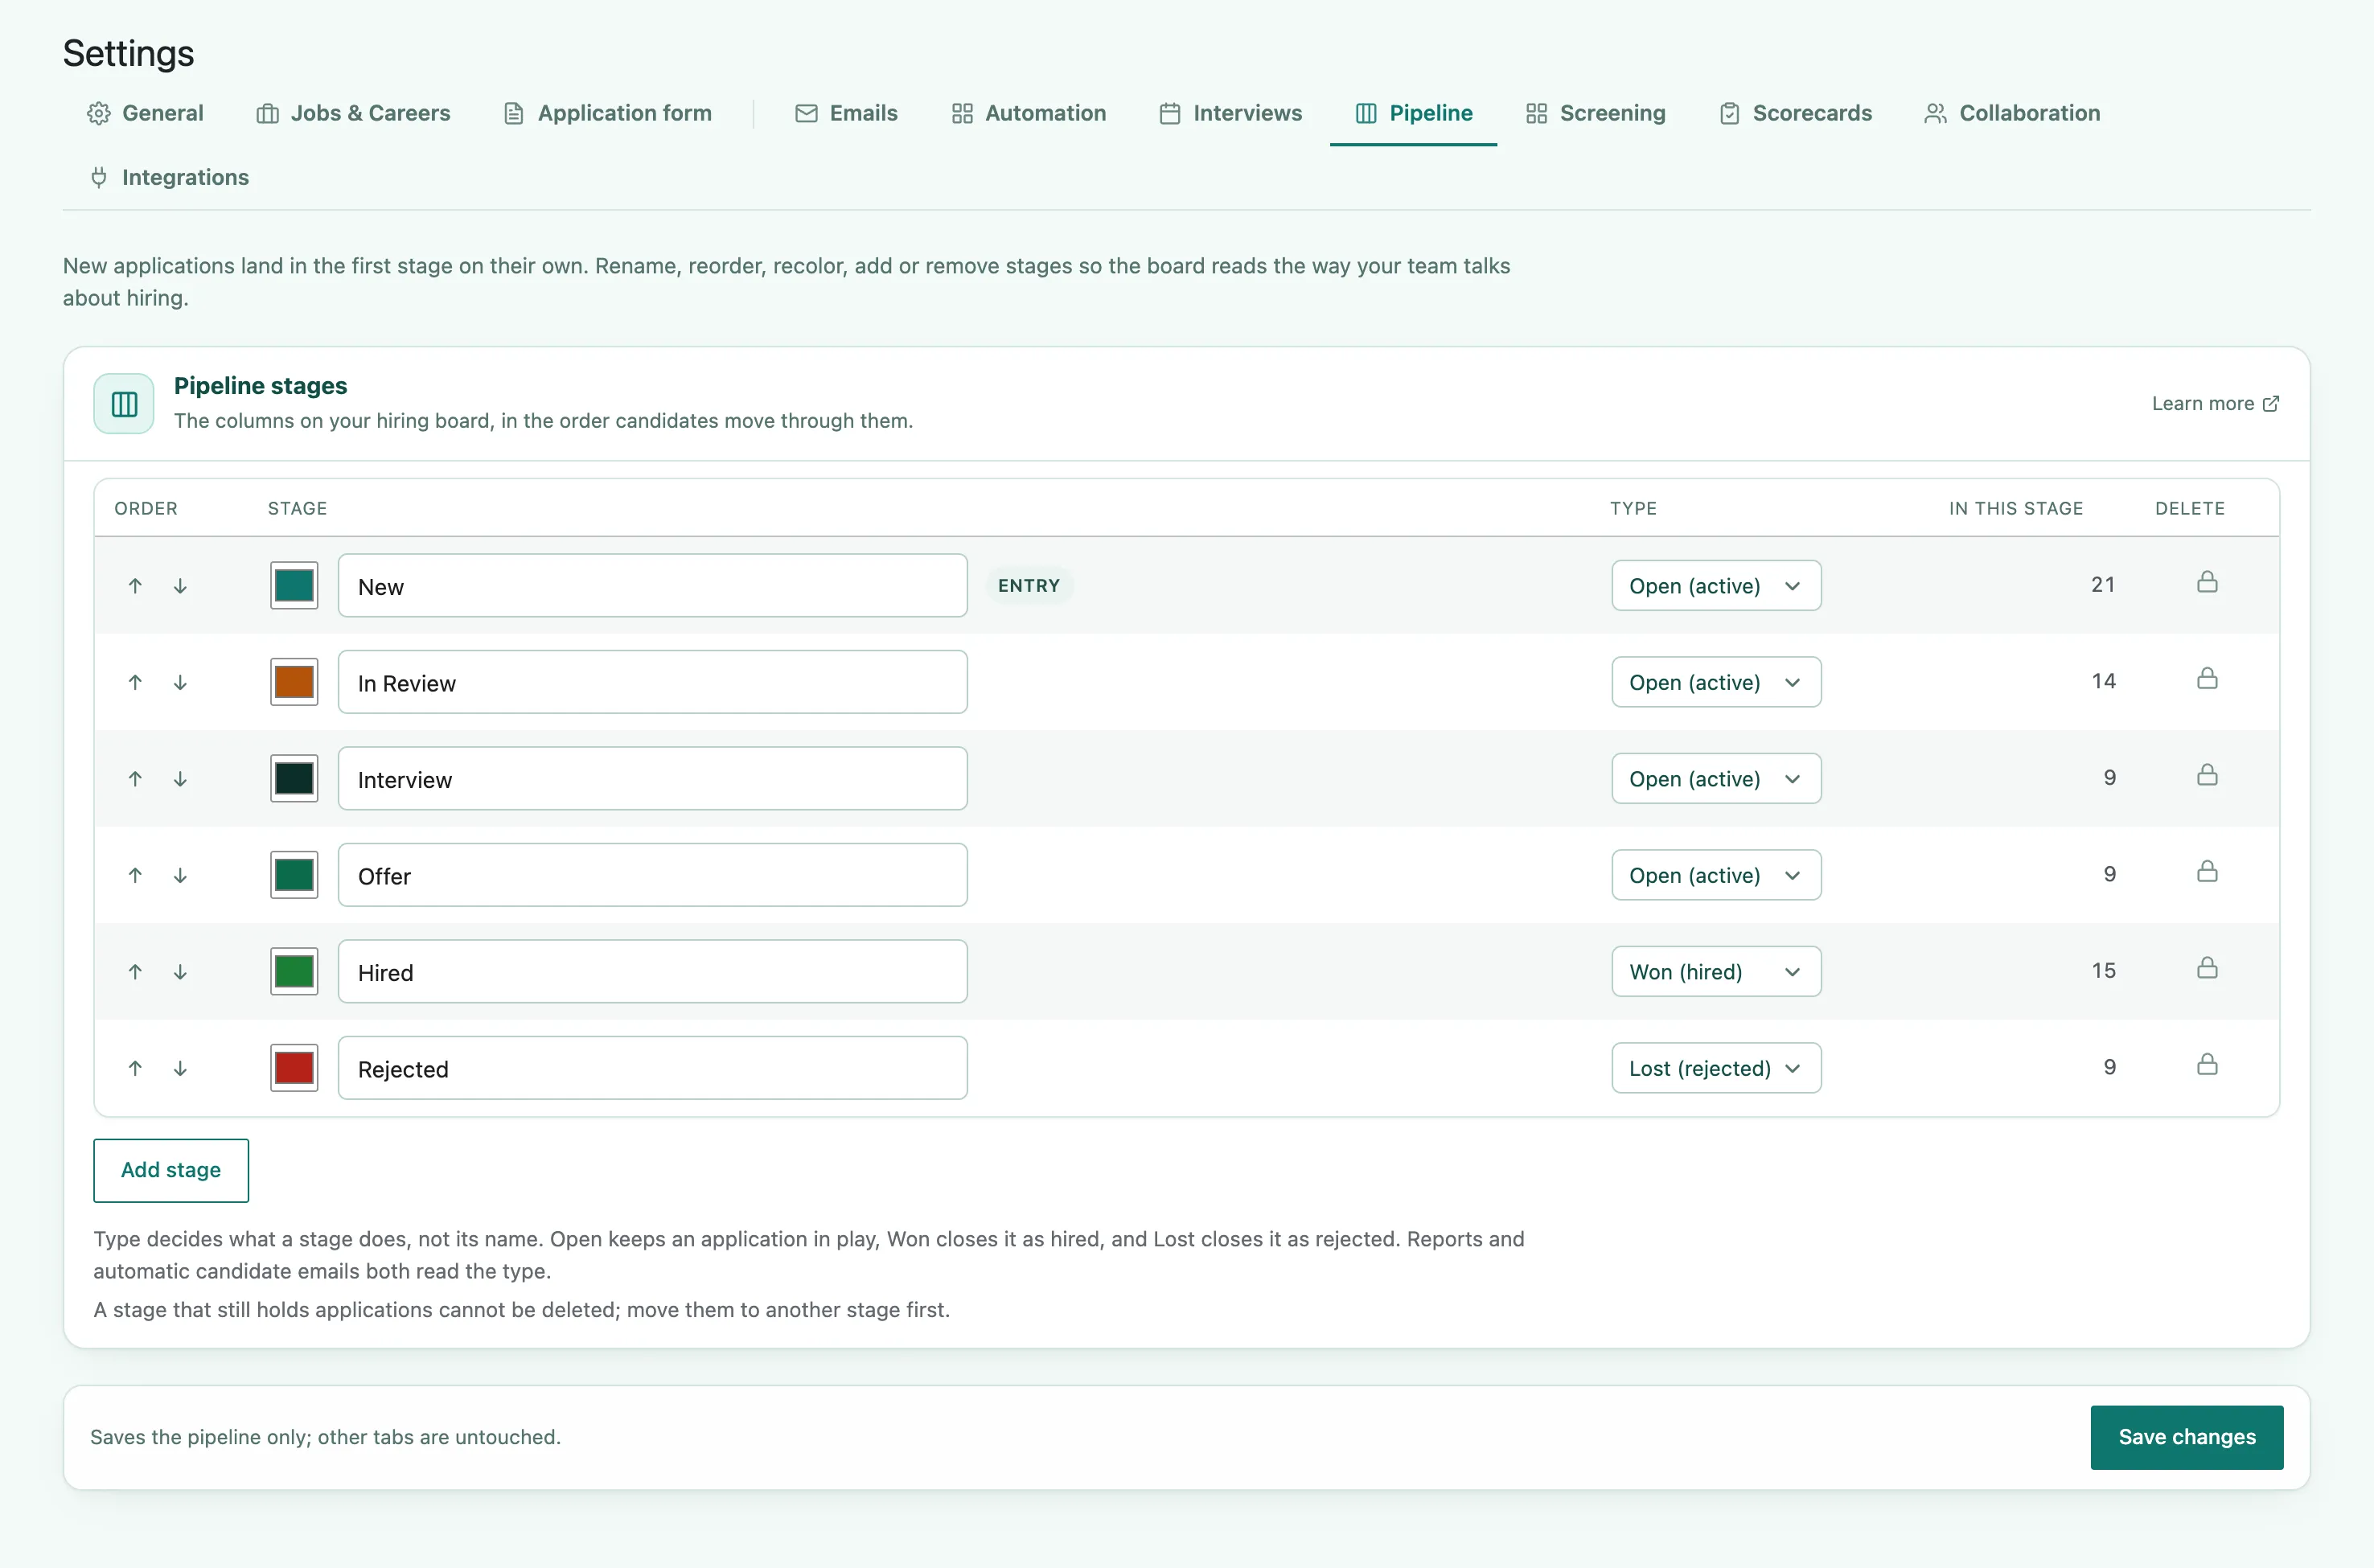Open the type dropdown for In Review
The image size is (2374, 1568).
pyautogui.click(x=1716, y=682)
